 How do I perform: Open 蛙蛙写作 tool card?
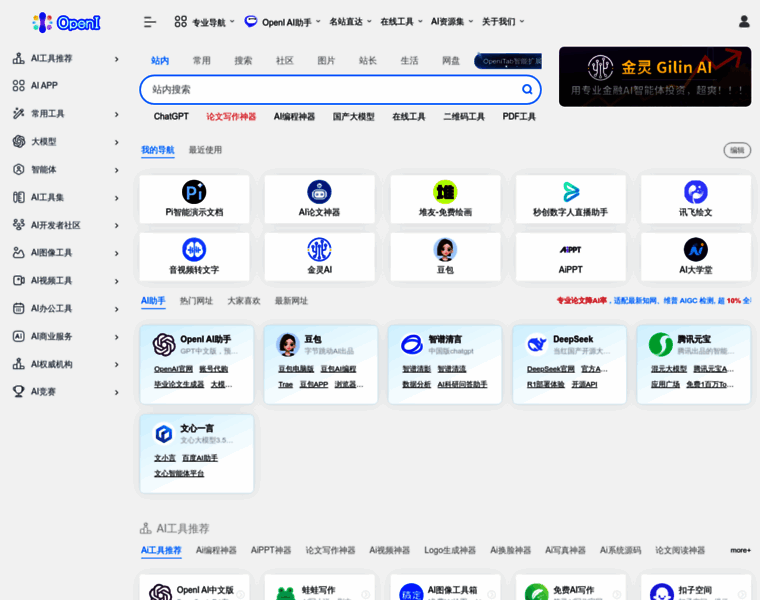pos(319,588)
